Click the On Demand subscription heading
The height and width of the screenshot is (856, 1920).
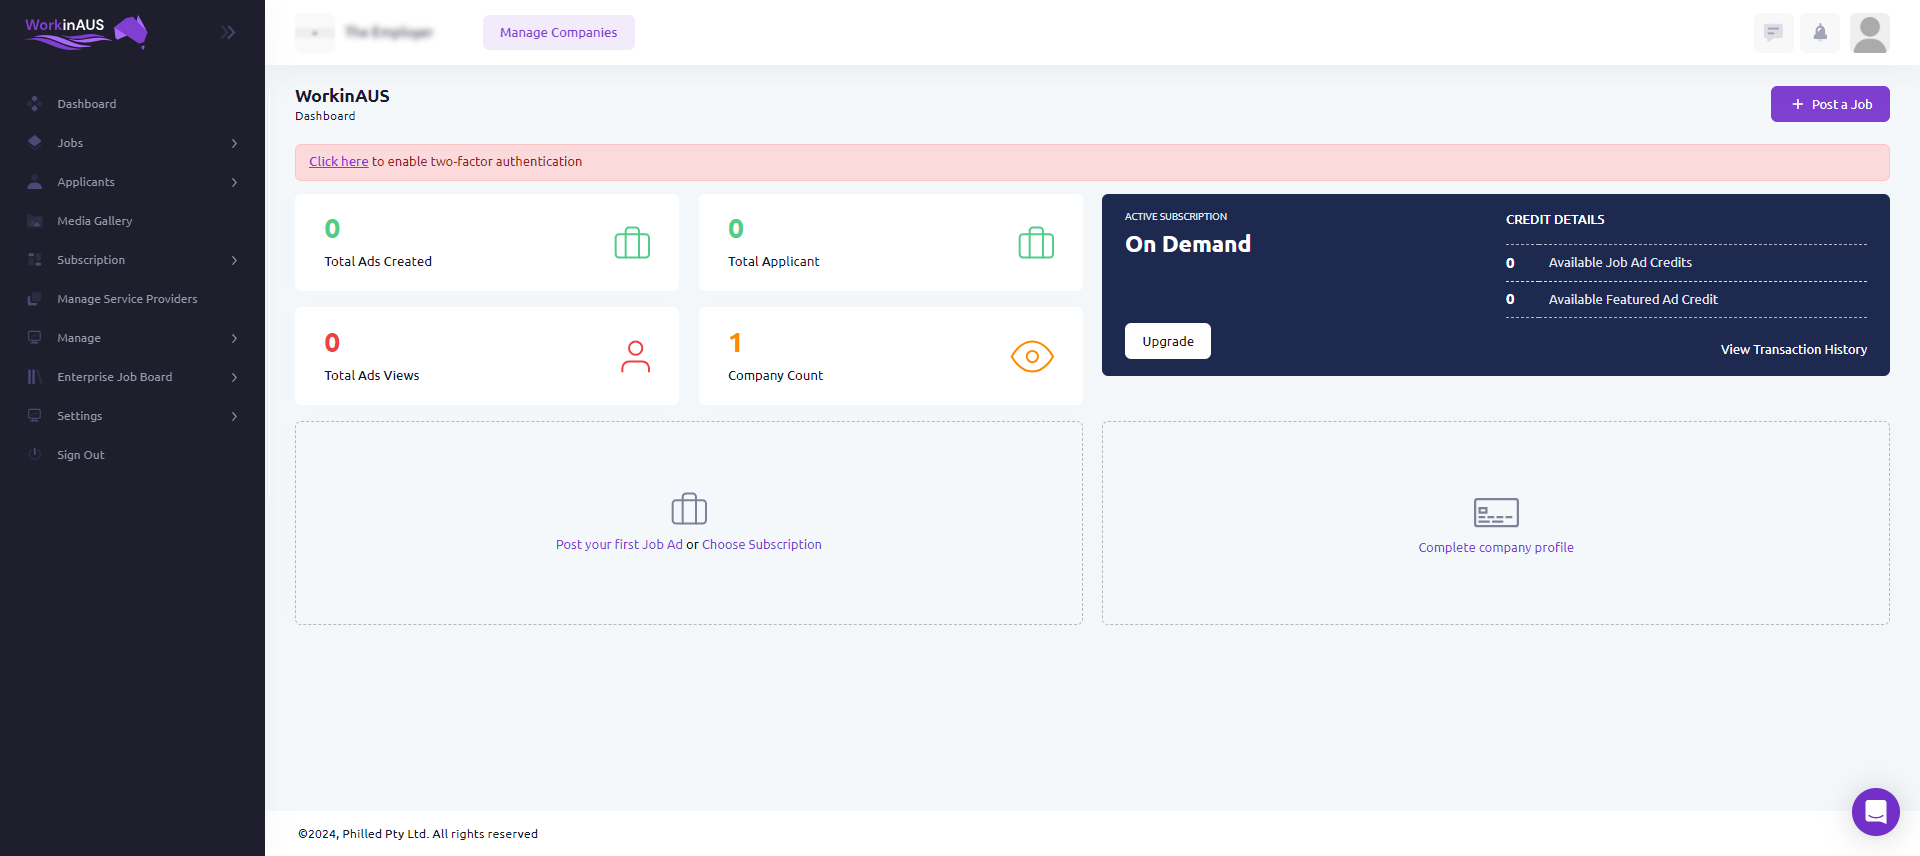[1188, 244]
